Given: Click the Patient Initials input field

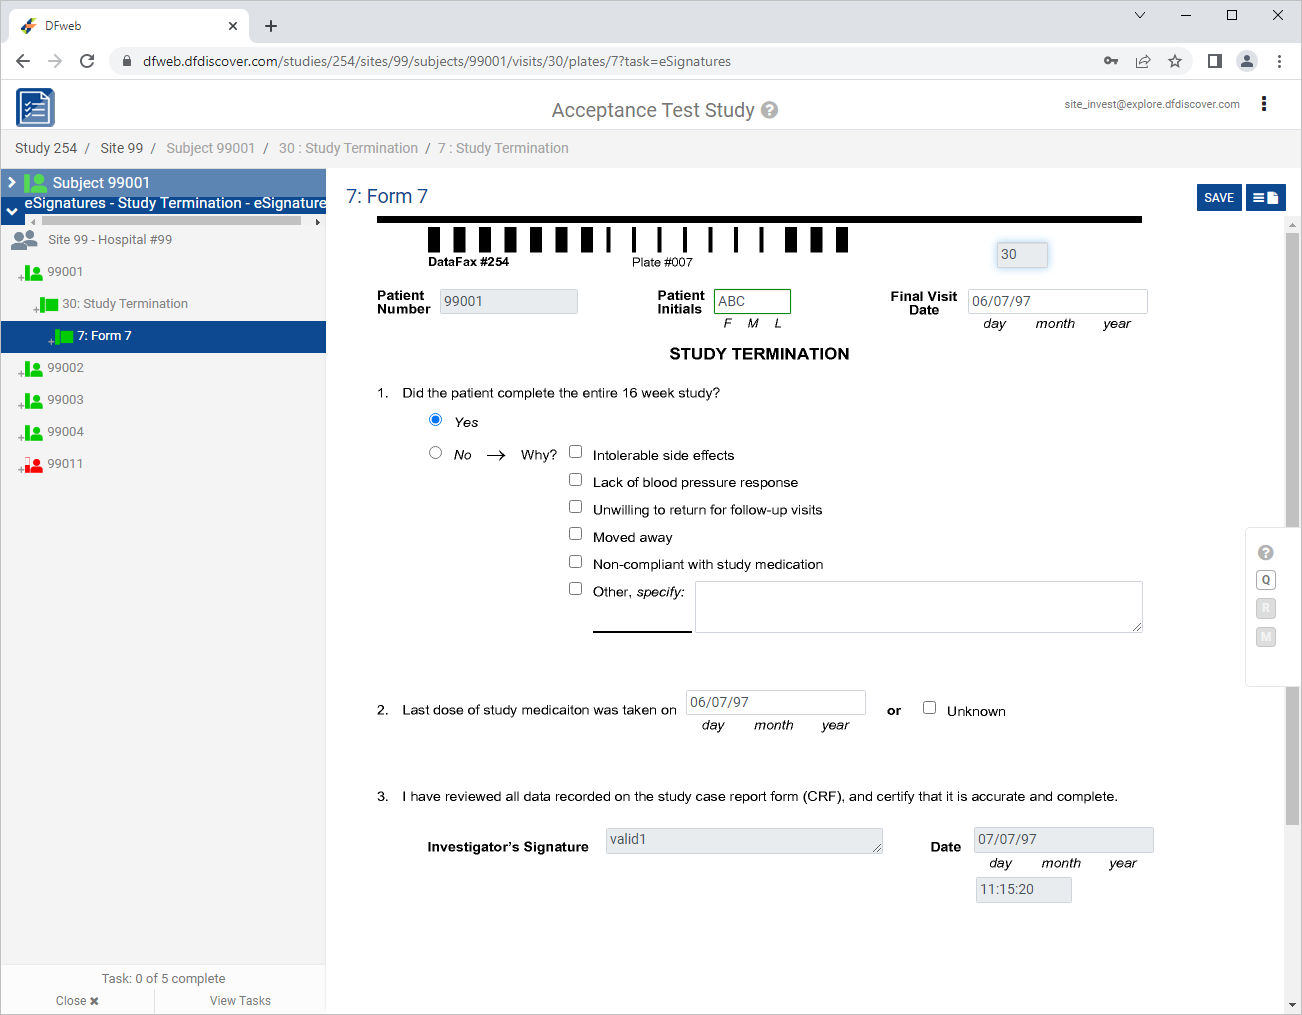Looking at the screenshot, I should tap(752, 301).
